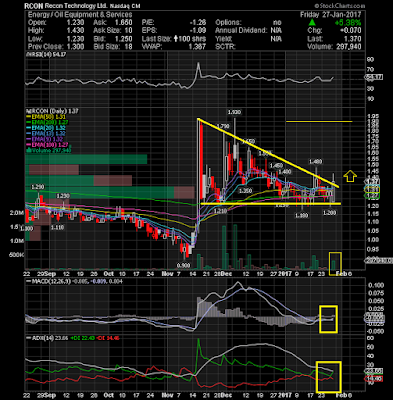
Task: Select the 1.210 price label
Action: [x=220, y=211]
